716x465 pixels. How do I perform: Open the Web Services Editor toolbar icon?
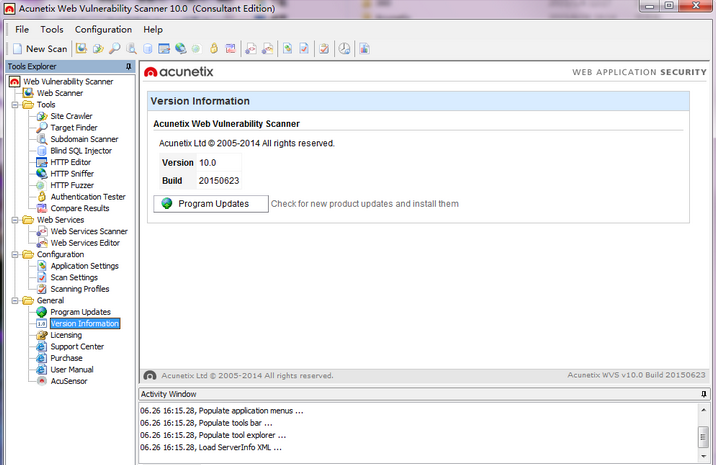point(268,48)
